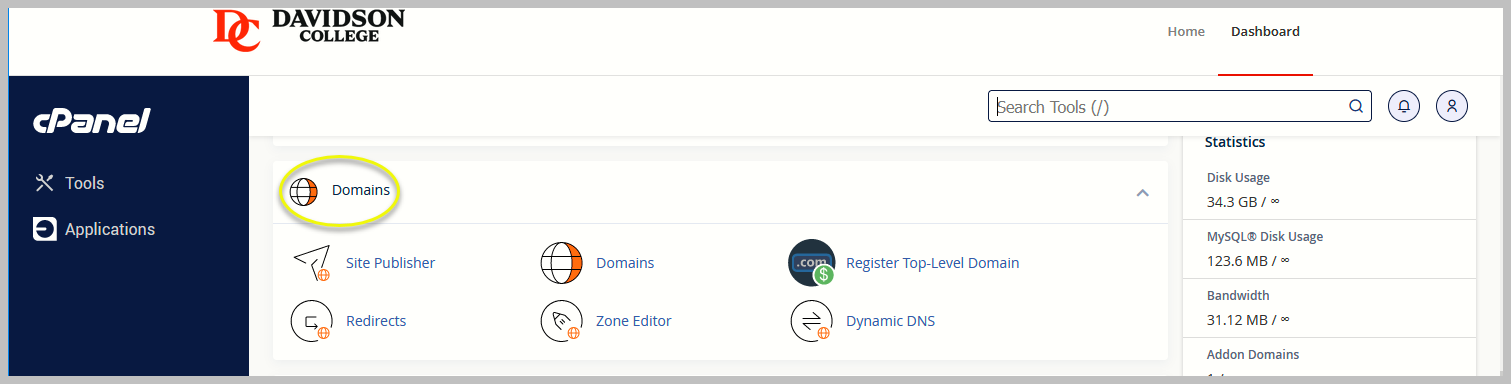Open the Site Publisher link
This screenshot has width=1511, height=384.
pos(390,263)
